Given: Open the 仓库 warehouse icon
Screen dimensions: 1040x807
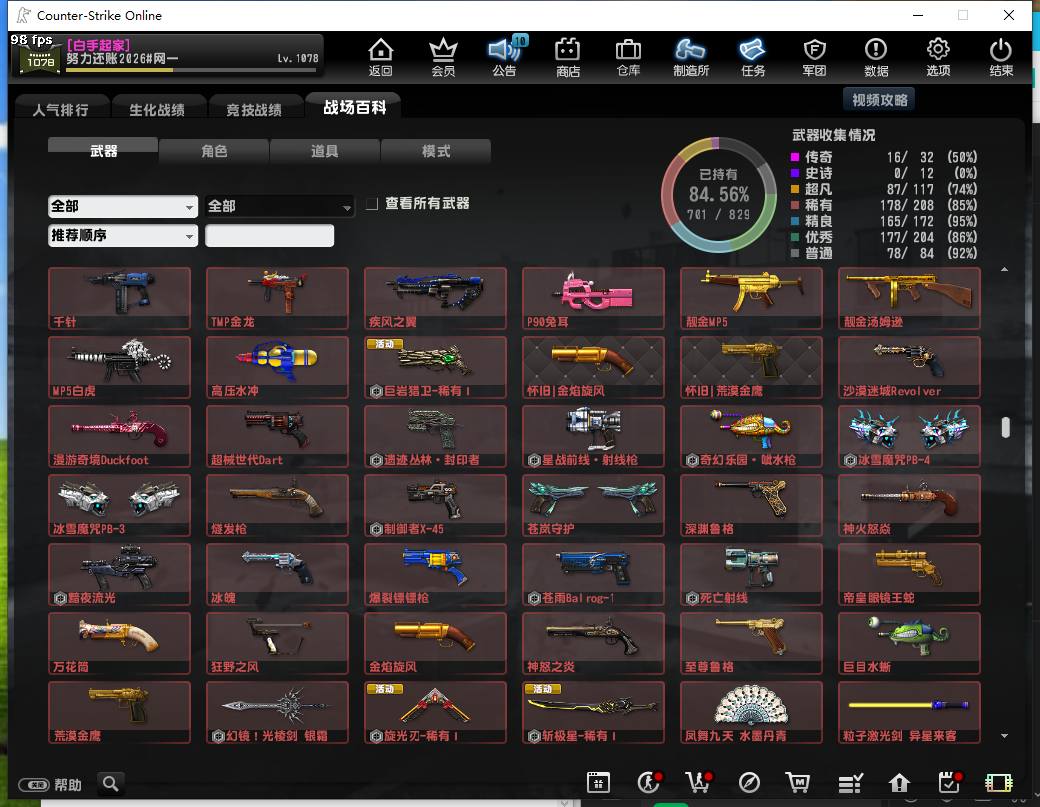Looking at the screenshot, I should pyautogui.click(x=628, y=56).
